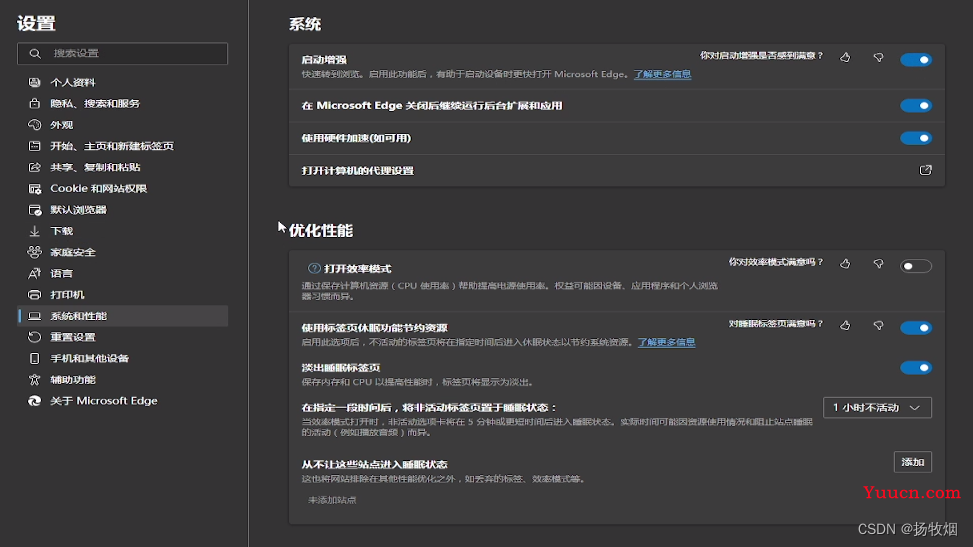Open 辅助功能 settings page
The height and width of the screenshot is (547, 973).
click(x=123, y=379)
